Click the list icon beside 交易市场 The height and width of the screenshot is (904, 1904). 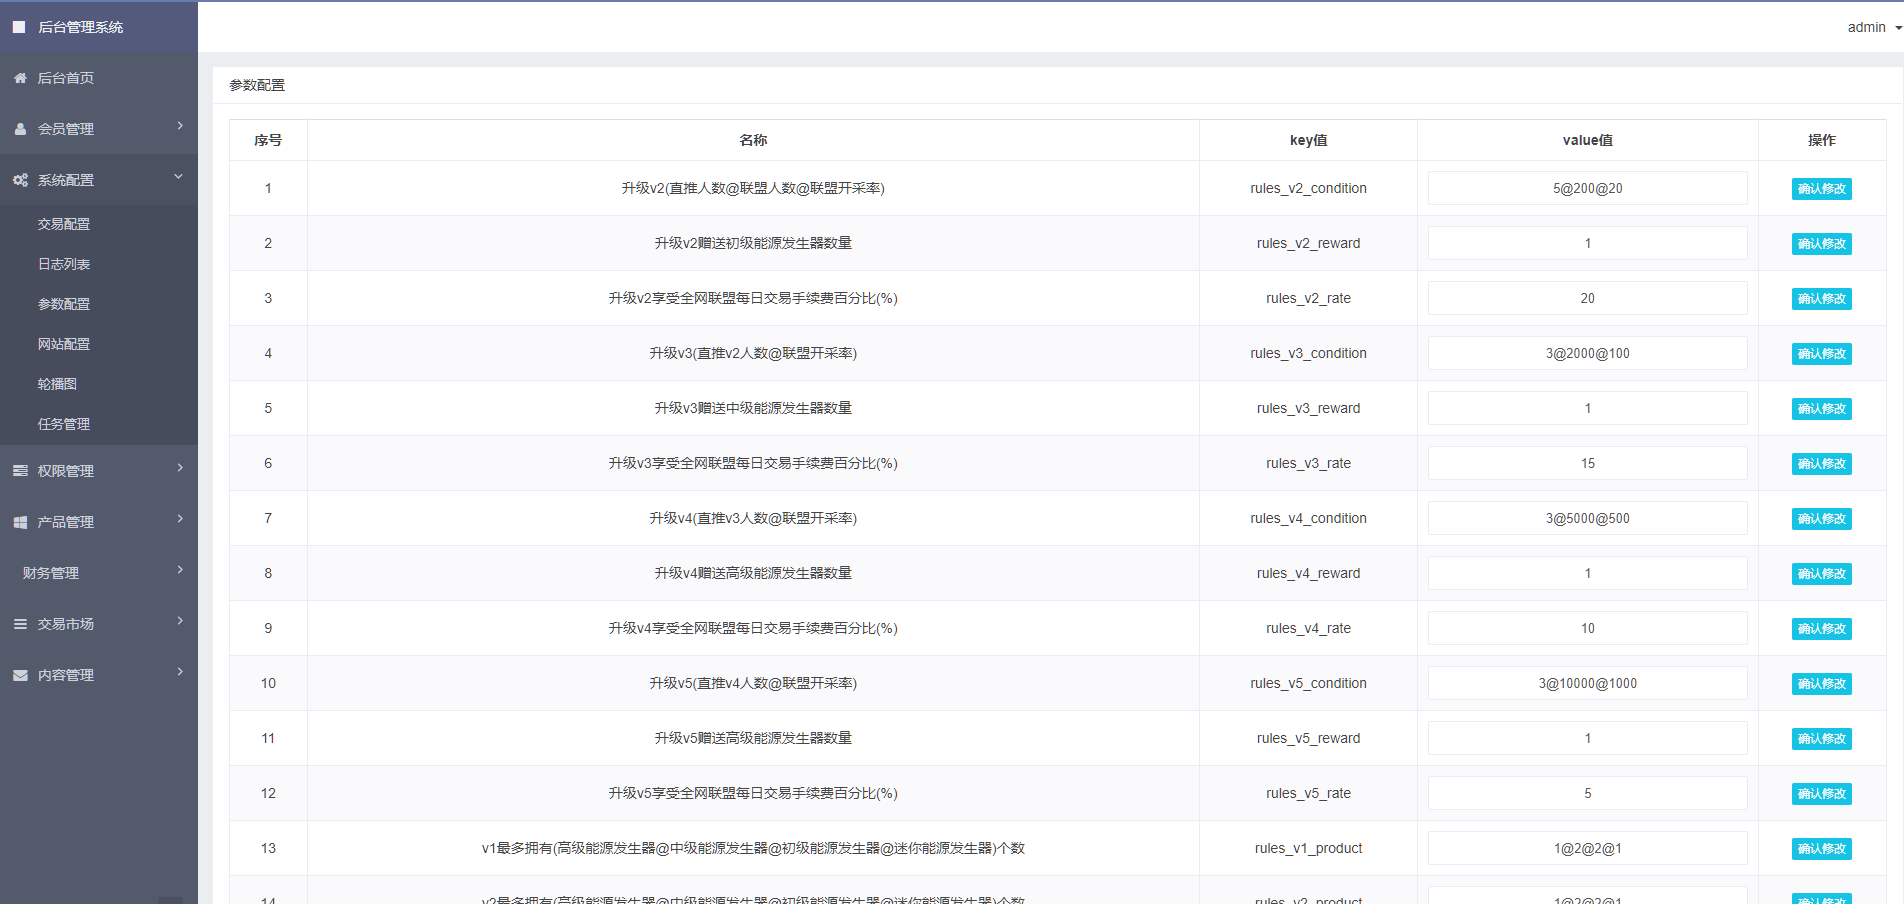[20, 624]
